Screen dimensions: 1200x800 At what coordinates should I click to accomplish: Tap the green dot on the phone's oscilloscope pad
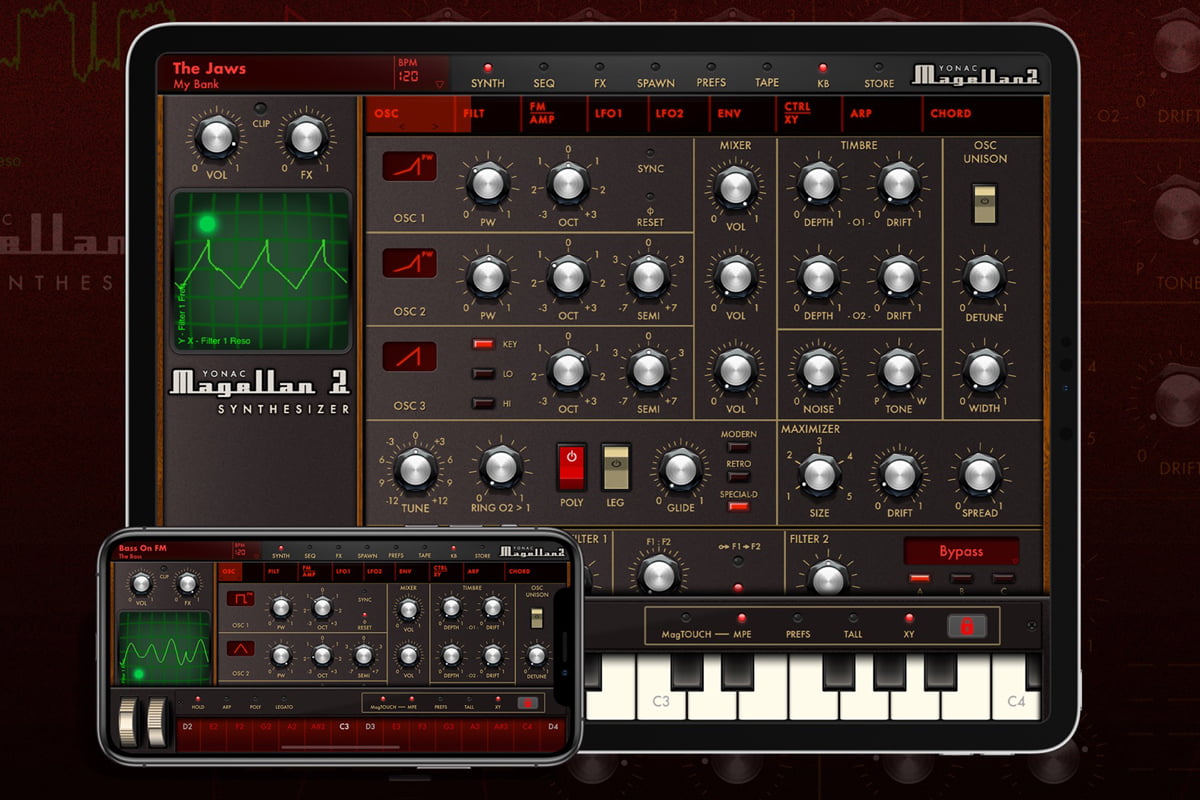[x=139, y=673]
